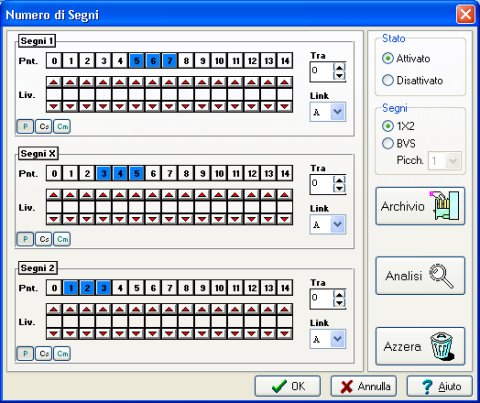Screen dimensions: 480x403
Task: Select the Disattivato radio button
Action: 413,80
